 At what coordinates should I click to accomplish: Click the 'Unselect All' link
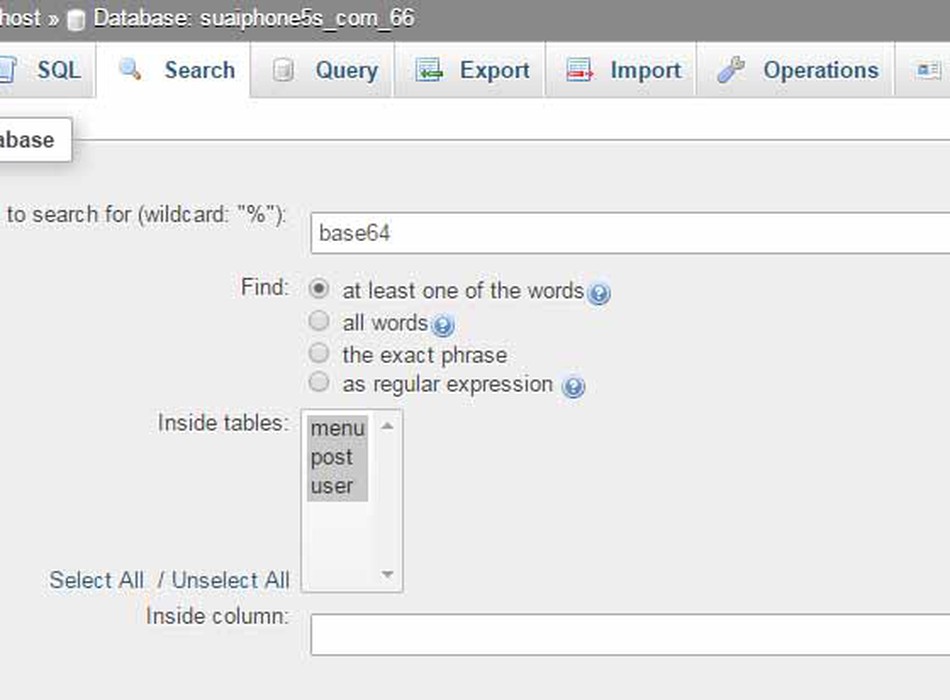(231, 580)
